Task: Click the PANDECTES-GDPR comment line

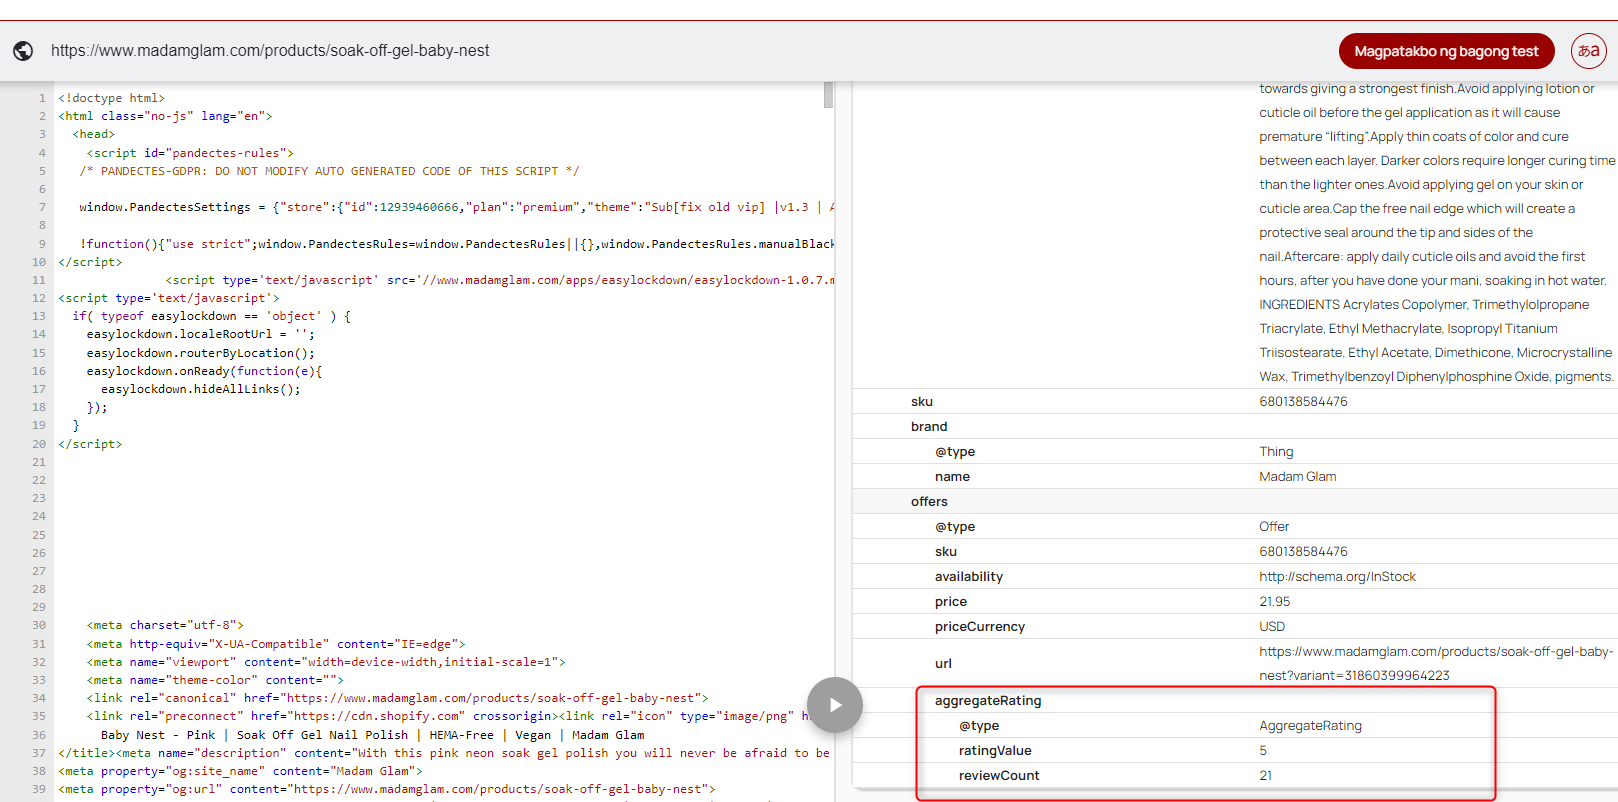Action: pyautogui.click(x=329, y=171)
